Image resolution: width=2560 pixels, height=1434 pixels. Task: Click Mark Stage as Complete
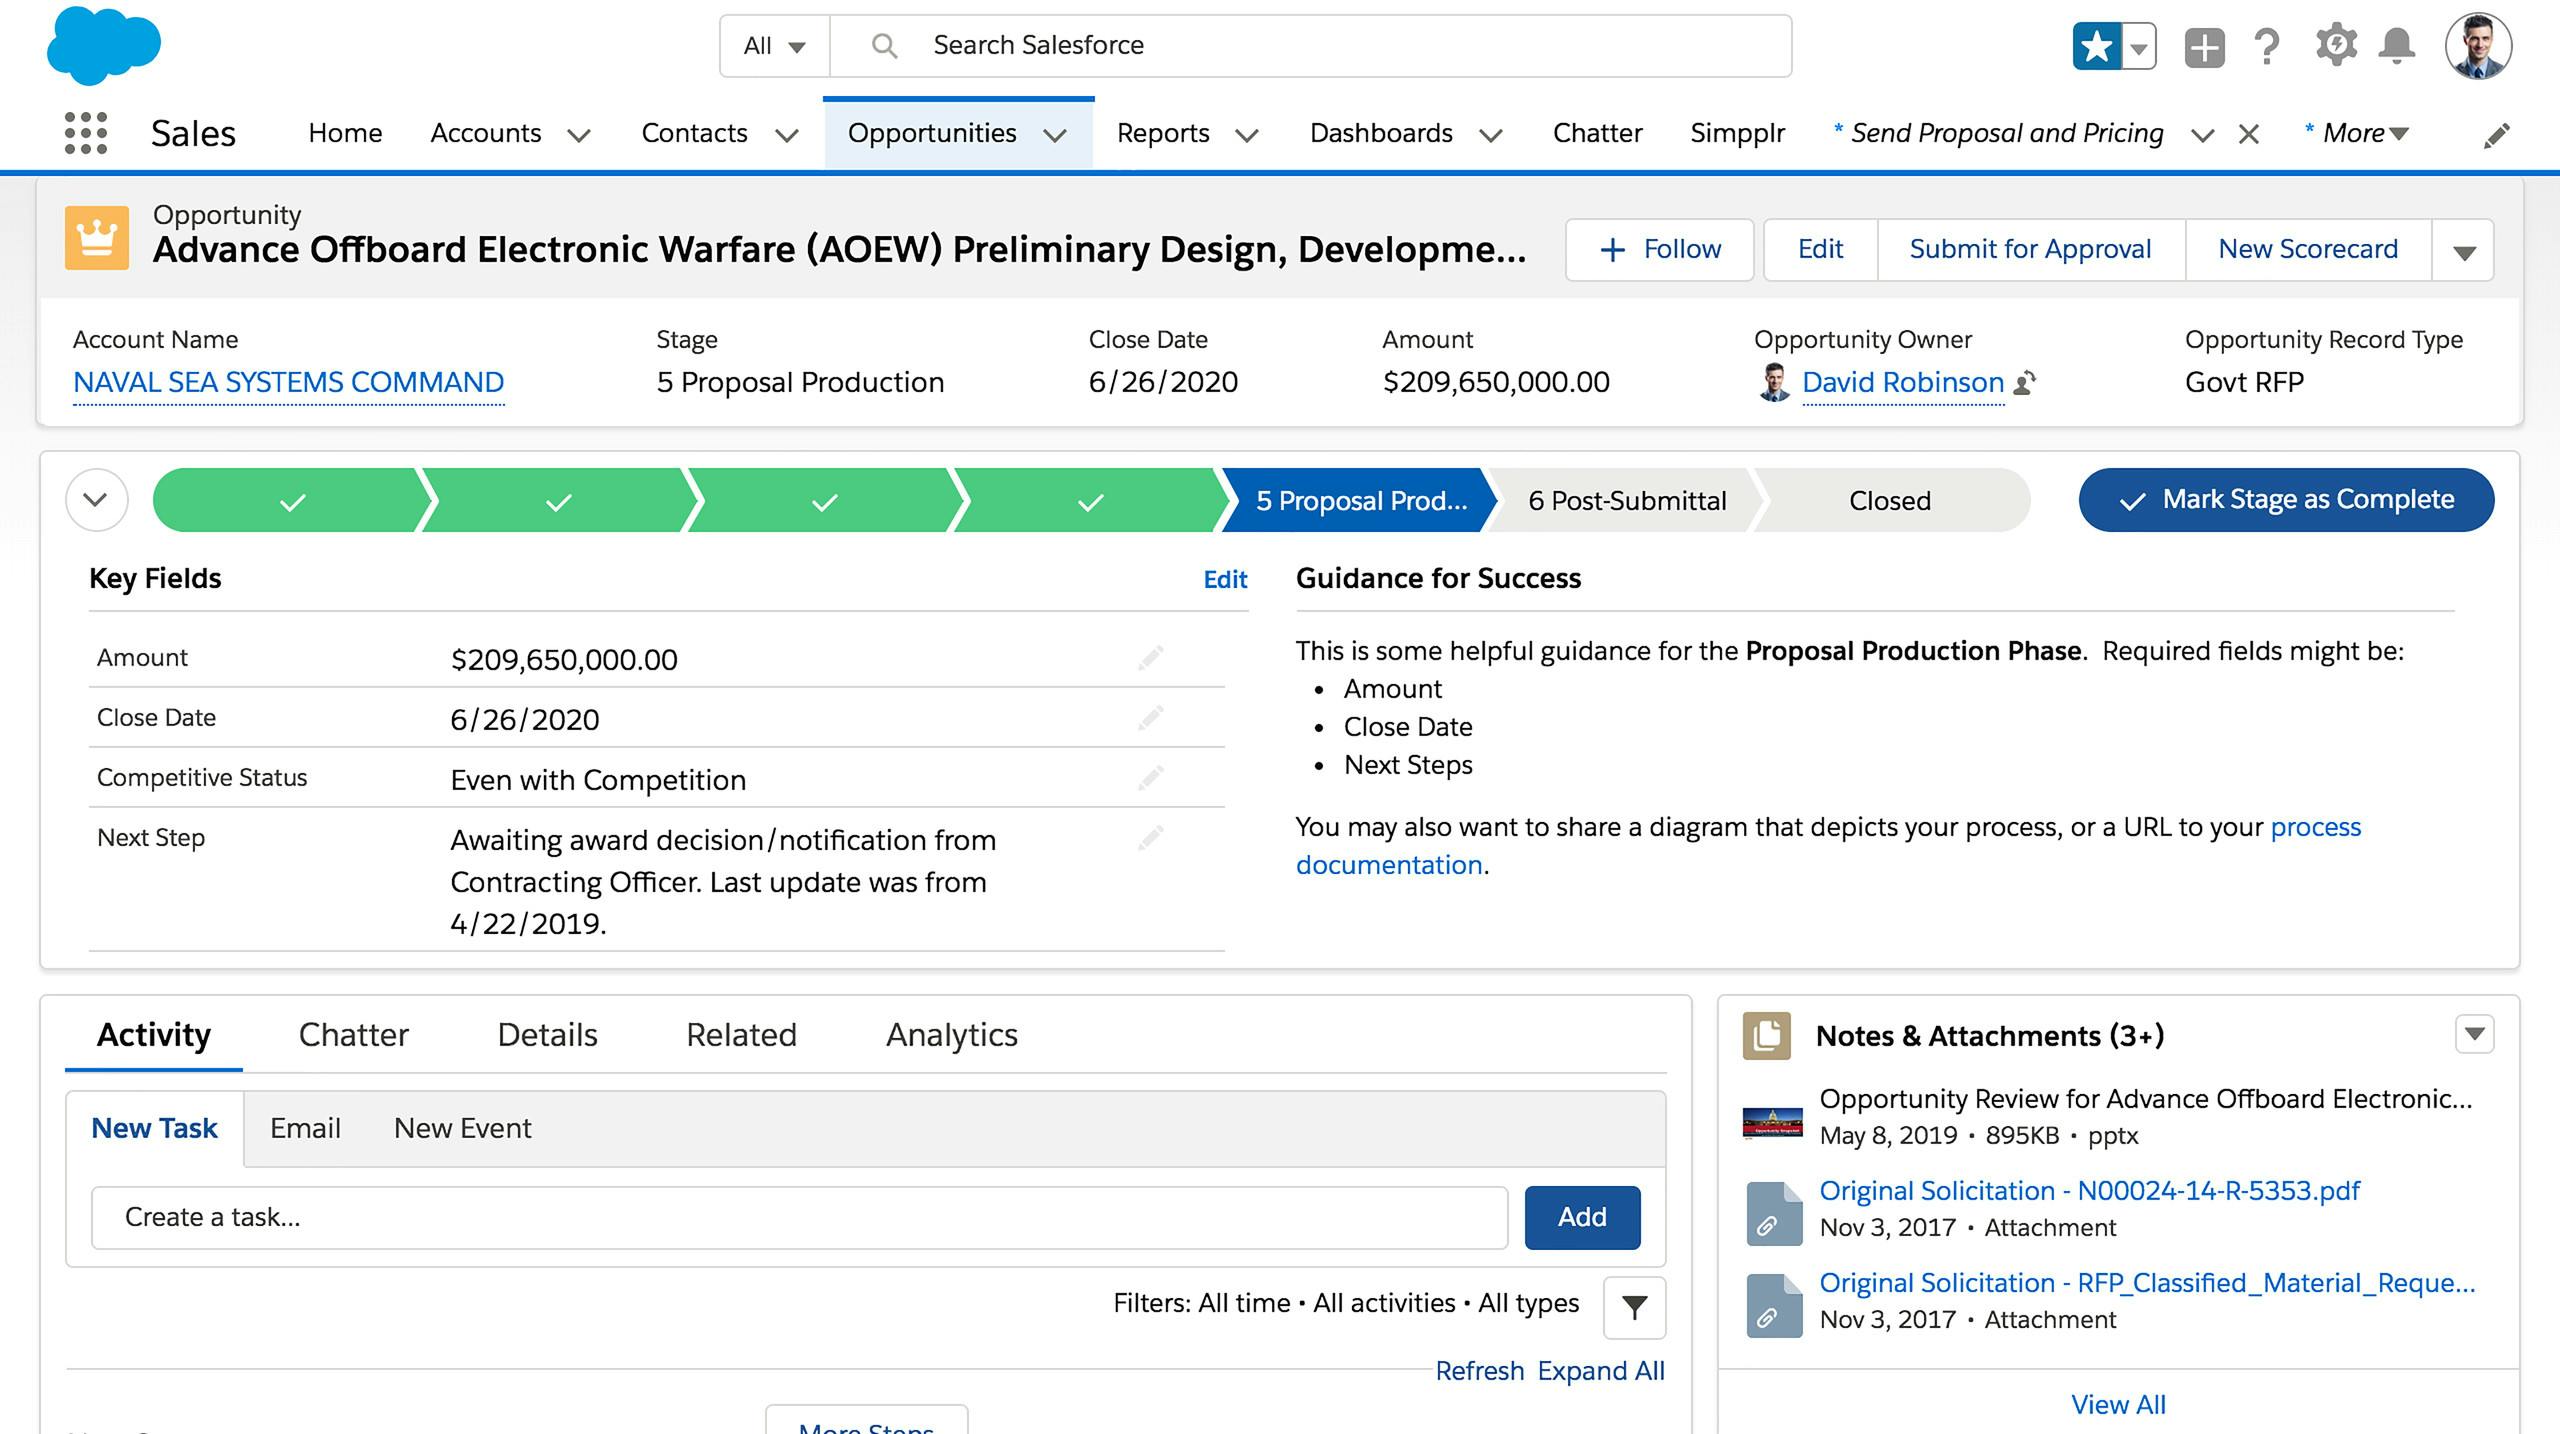pyautogui.click(x=2286, y=499)
